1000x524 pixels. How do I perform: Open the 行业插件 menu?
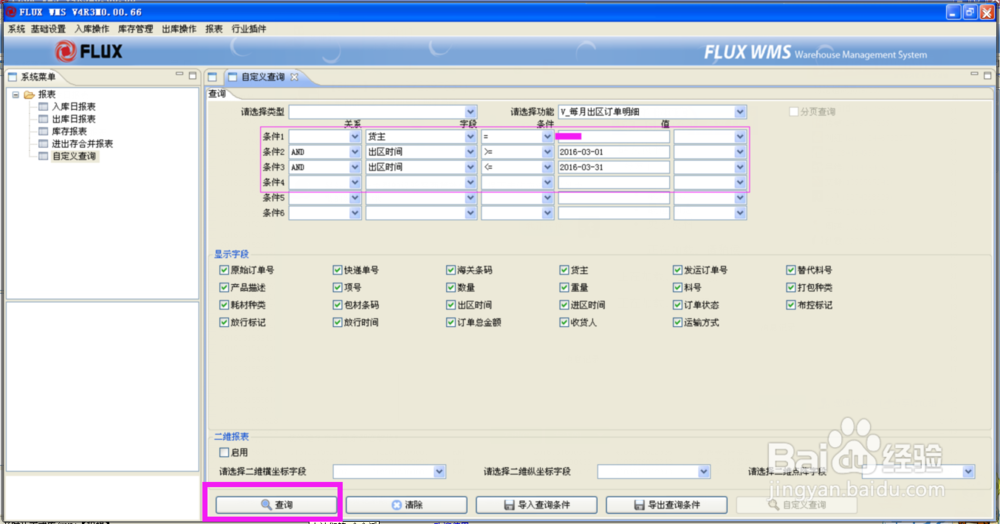coord(249,29)
